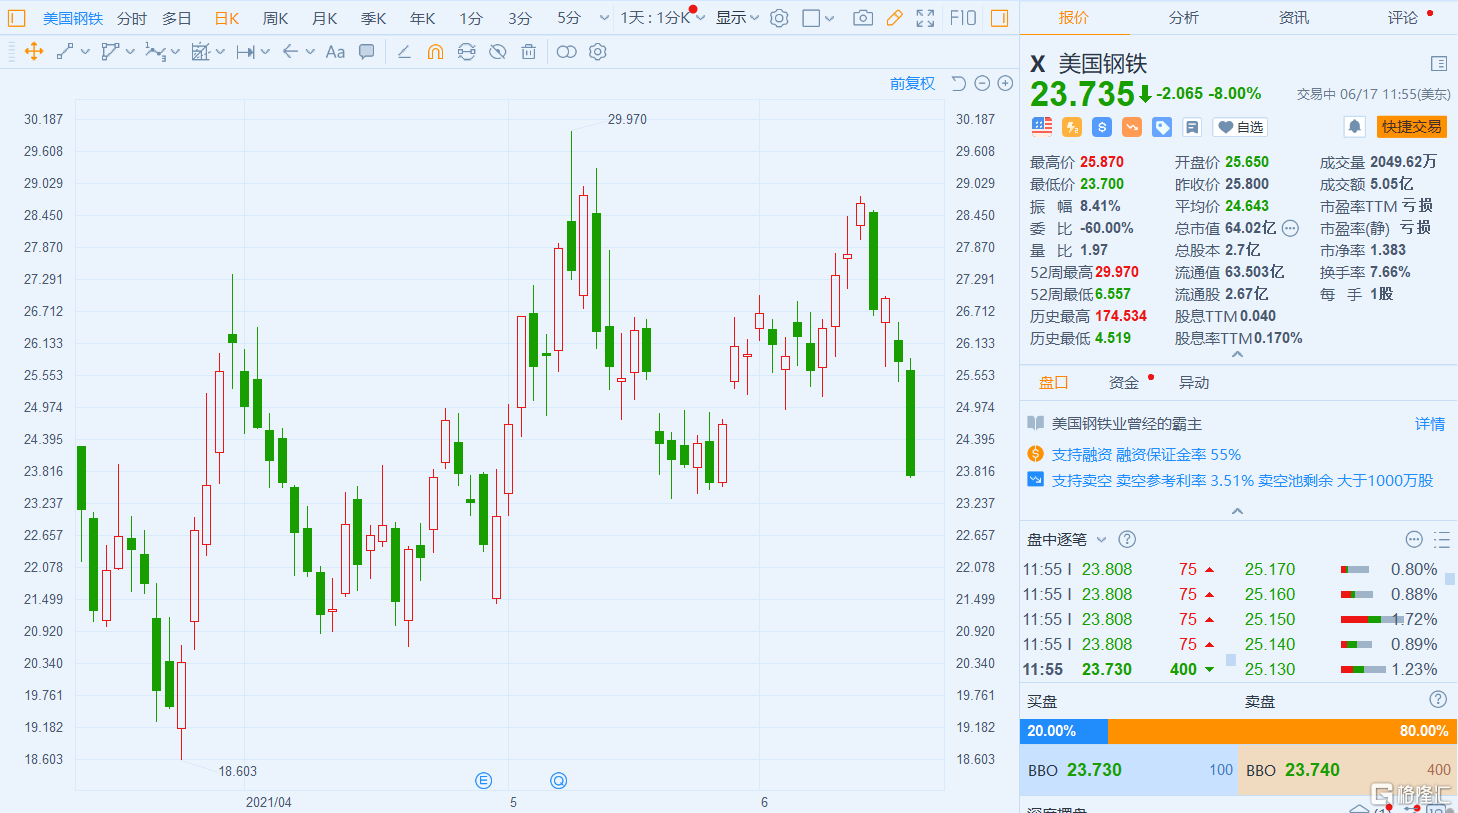The image size is (1458, 813).
Task: Click the 快捷交易 quick trade button
Action: tap(1411, 126)
